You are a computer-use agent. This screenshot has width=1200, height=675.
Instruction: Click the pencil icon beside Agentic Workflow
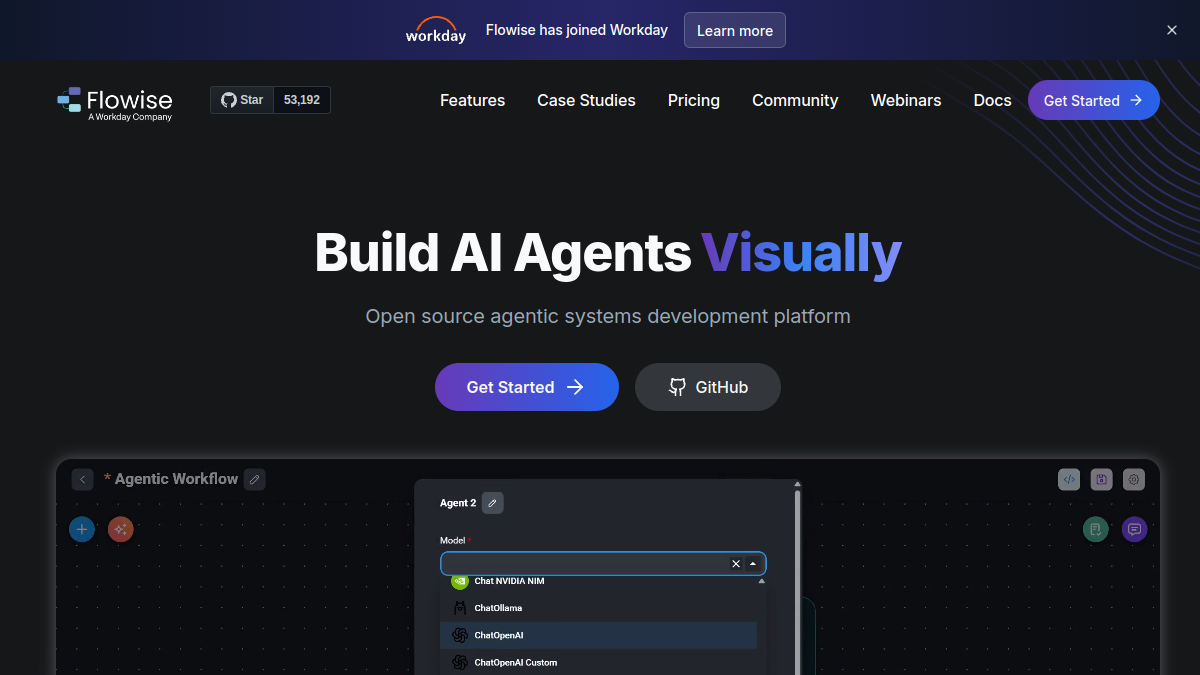[255, 479]
